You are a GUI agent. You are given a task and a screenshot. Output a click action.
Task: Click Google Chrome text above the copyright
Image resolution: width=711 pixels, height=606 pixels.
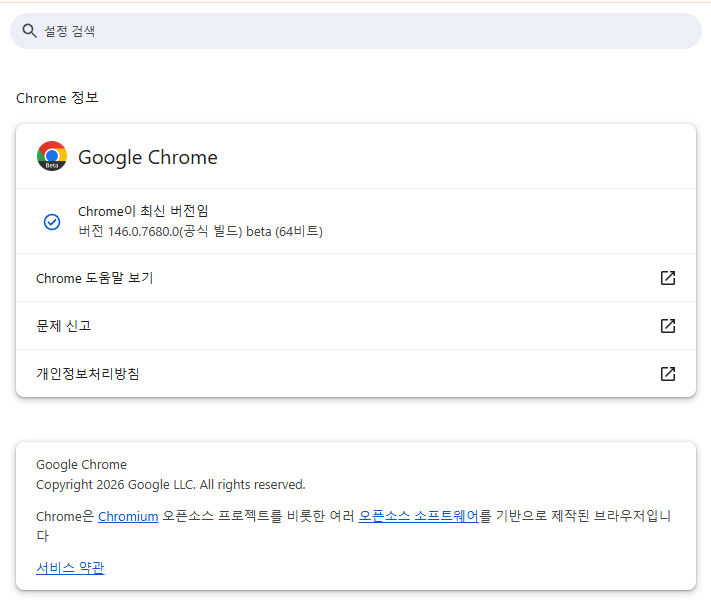(x=82, y=464)
